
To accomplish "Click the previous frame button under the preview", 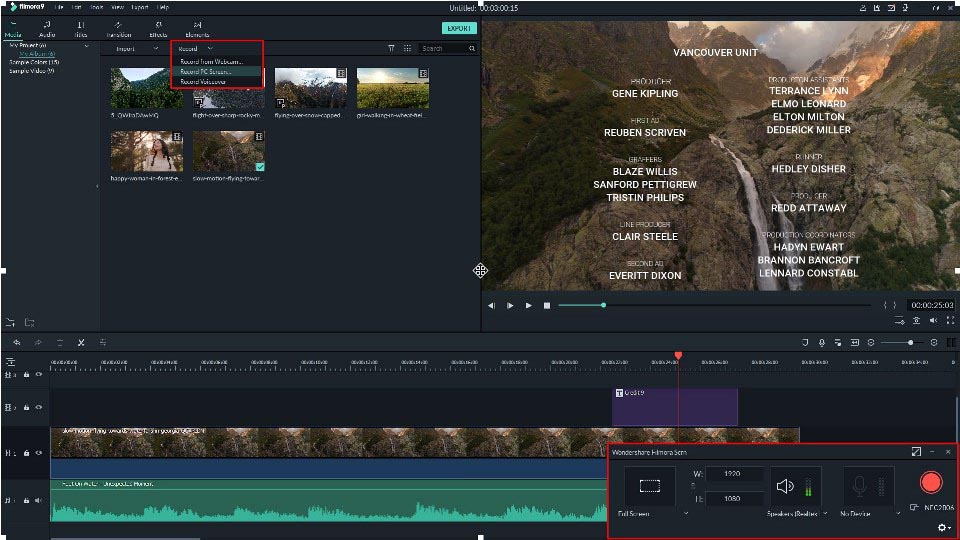I will (491, 306).
